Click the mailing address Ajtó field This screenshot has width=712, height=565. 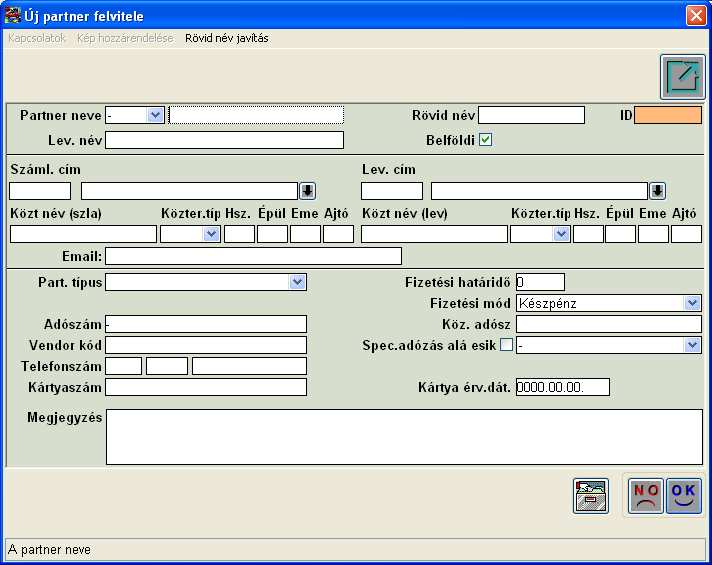click(x=687, y=234)
